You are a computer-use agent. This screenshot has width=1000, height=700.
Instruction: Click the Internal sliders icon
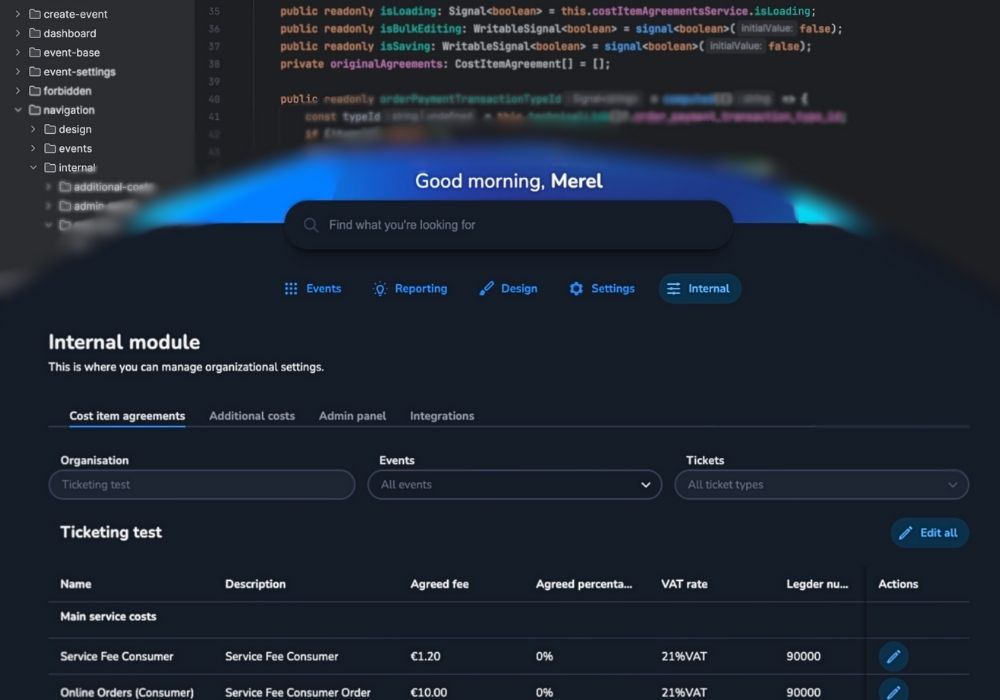(x=674, y=289)
